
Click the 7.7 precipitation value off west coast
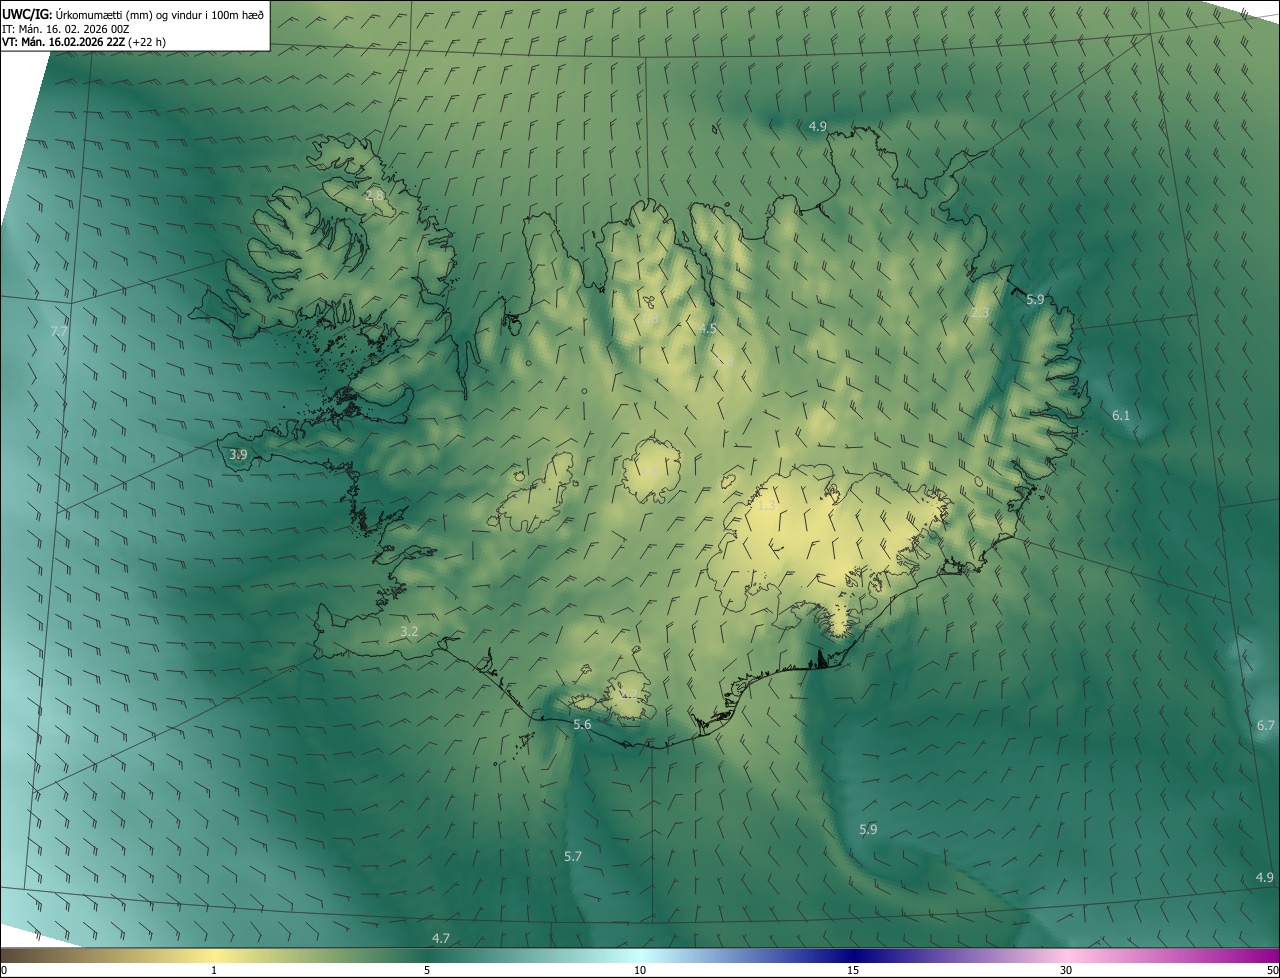pos(59,331)
